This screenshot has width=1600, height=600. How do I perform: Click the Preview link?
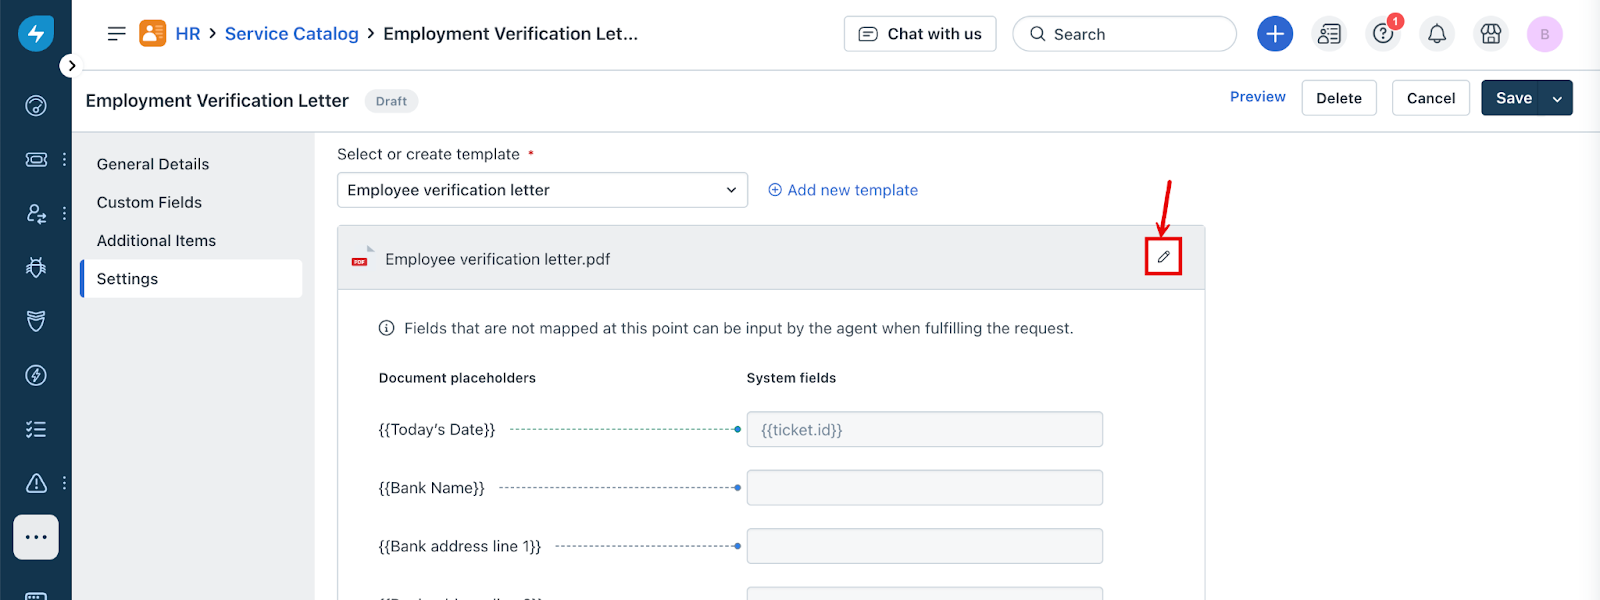click(1258, 97)
